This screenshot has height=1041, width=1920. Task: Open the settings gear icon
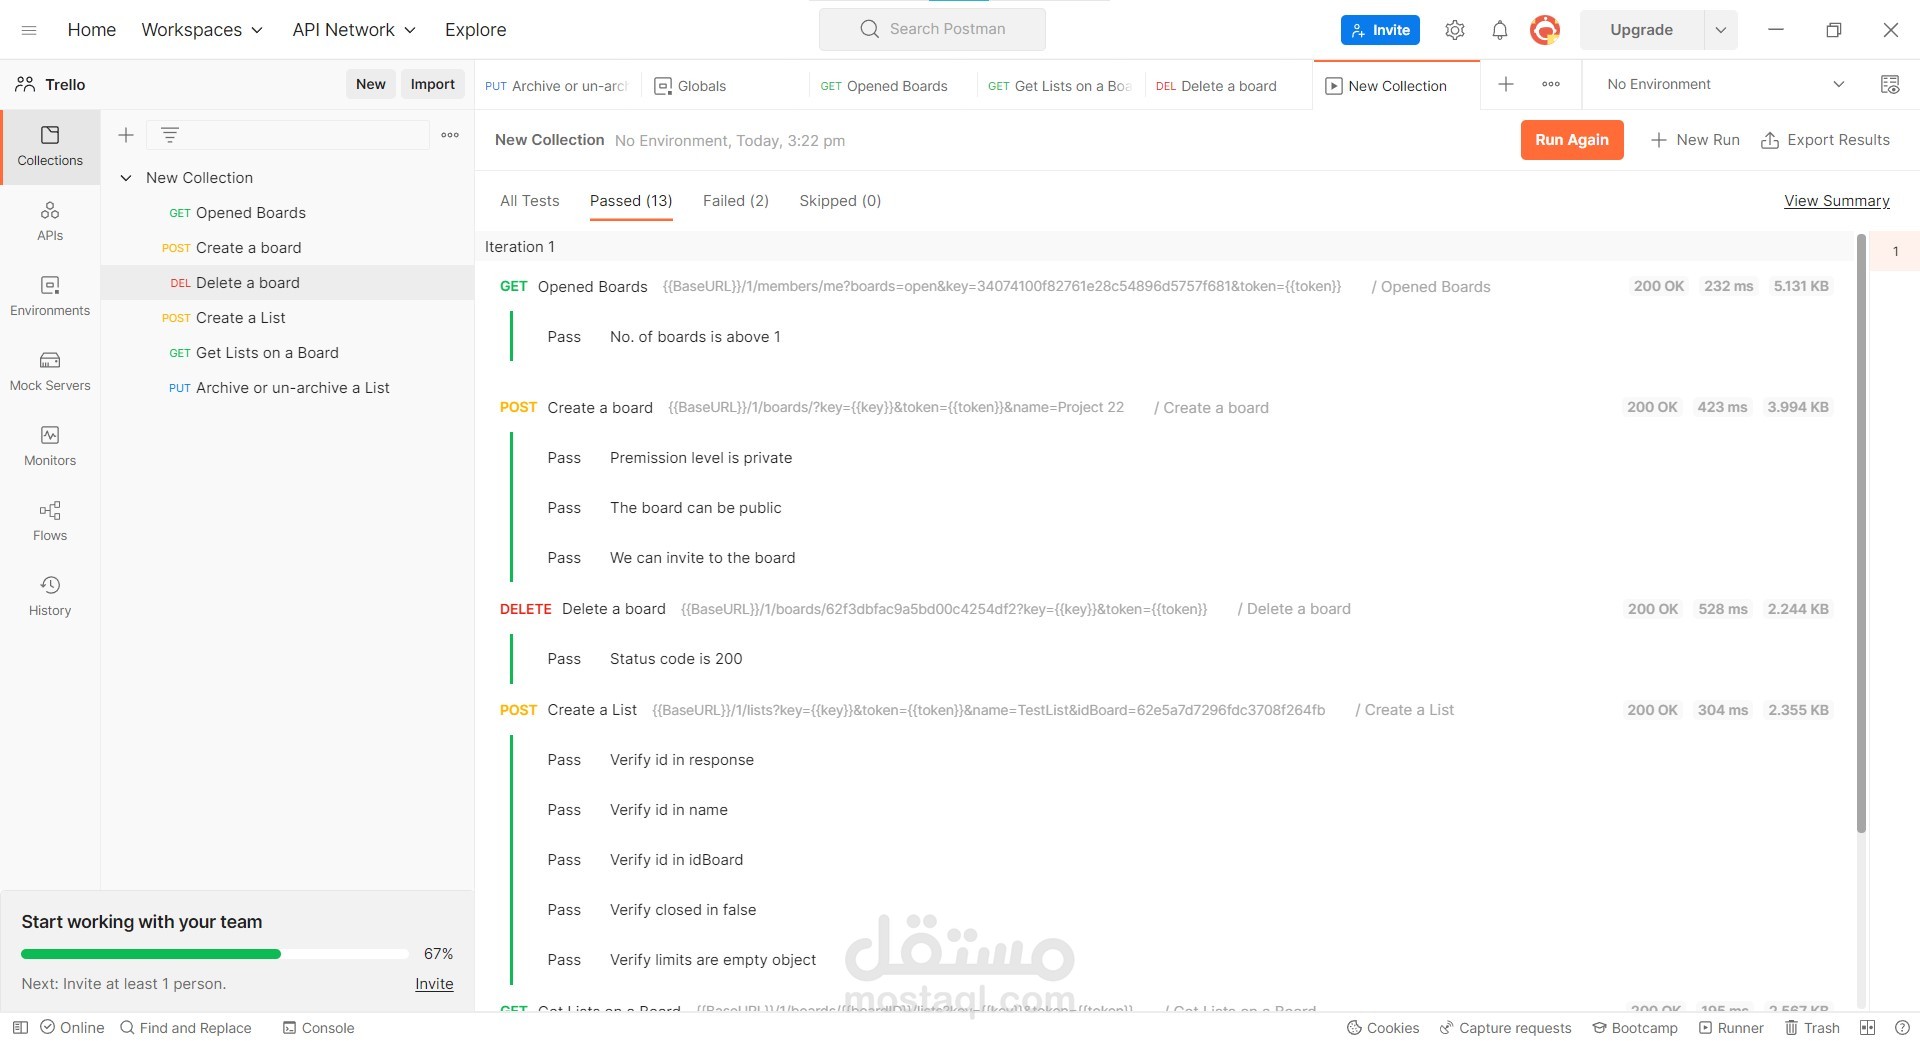[x=1455, y=30]
